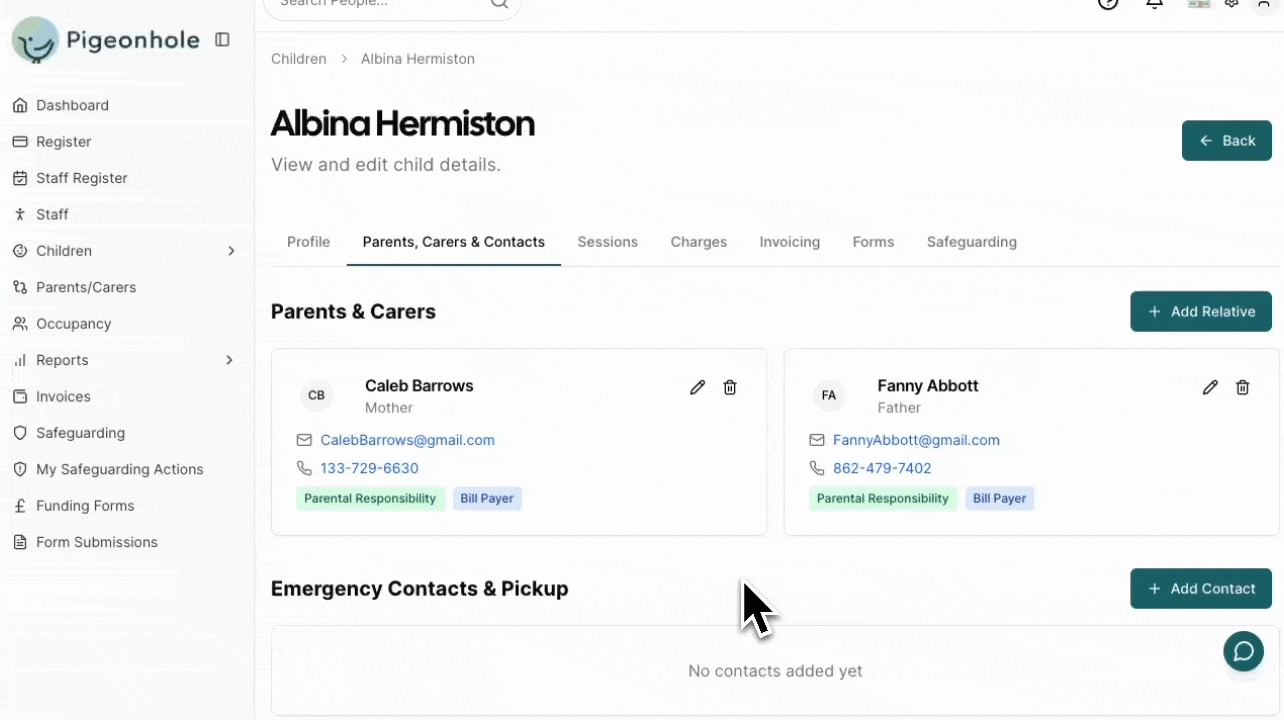Select the Sessions tab

(607, 242)
